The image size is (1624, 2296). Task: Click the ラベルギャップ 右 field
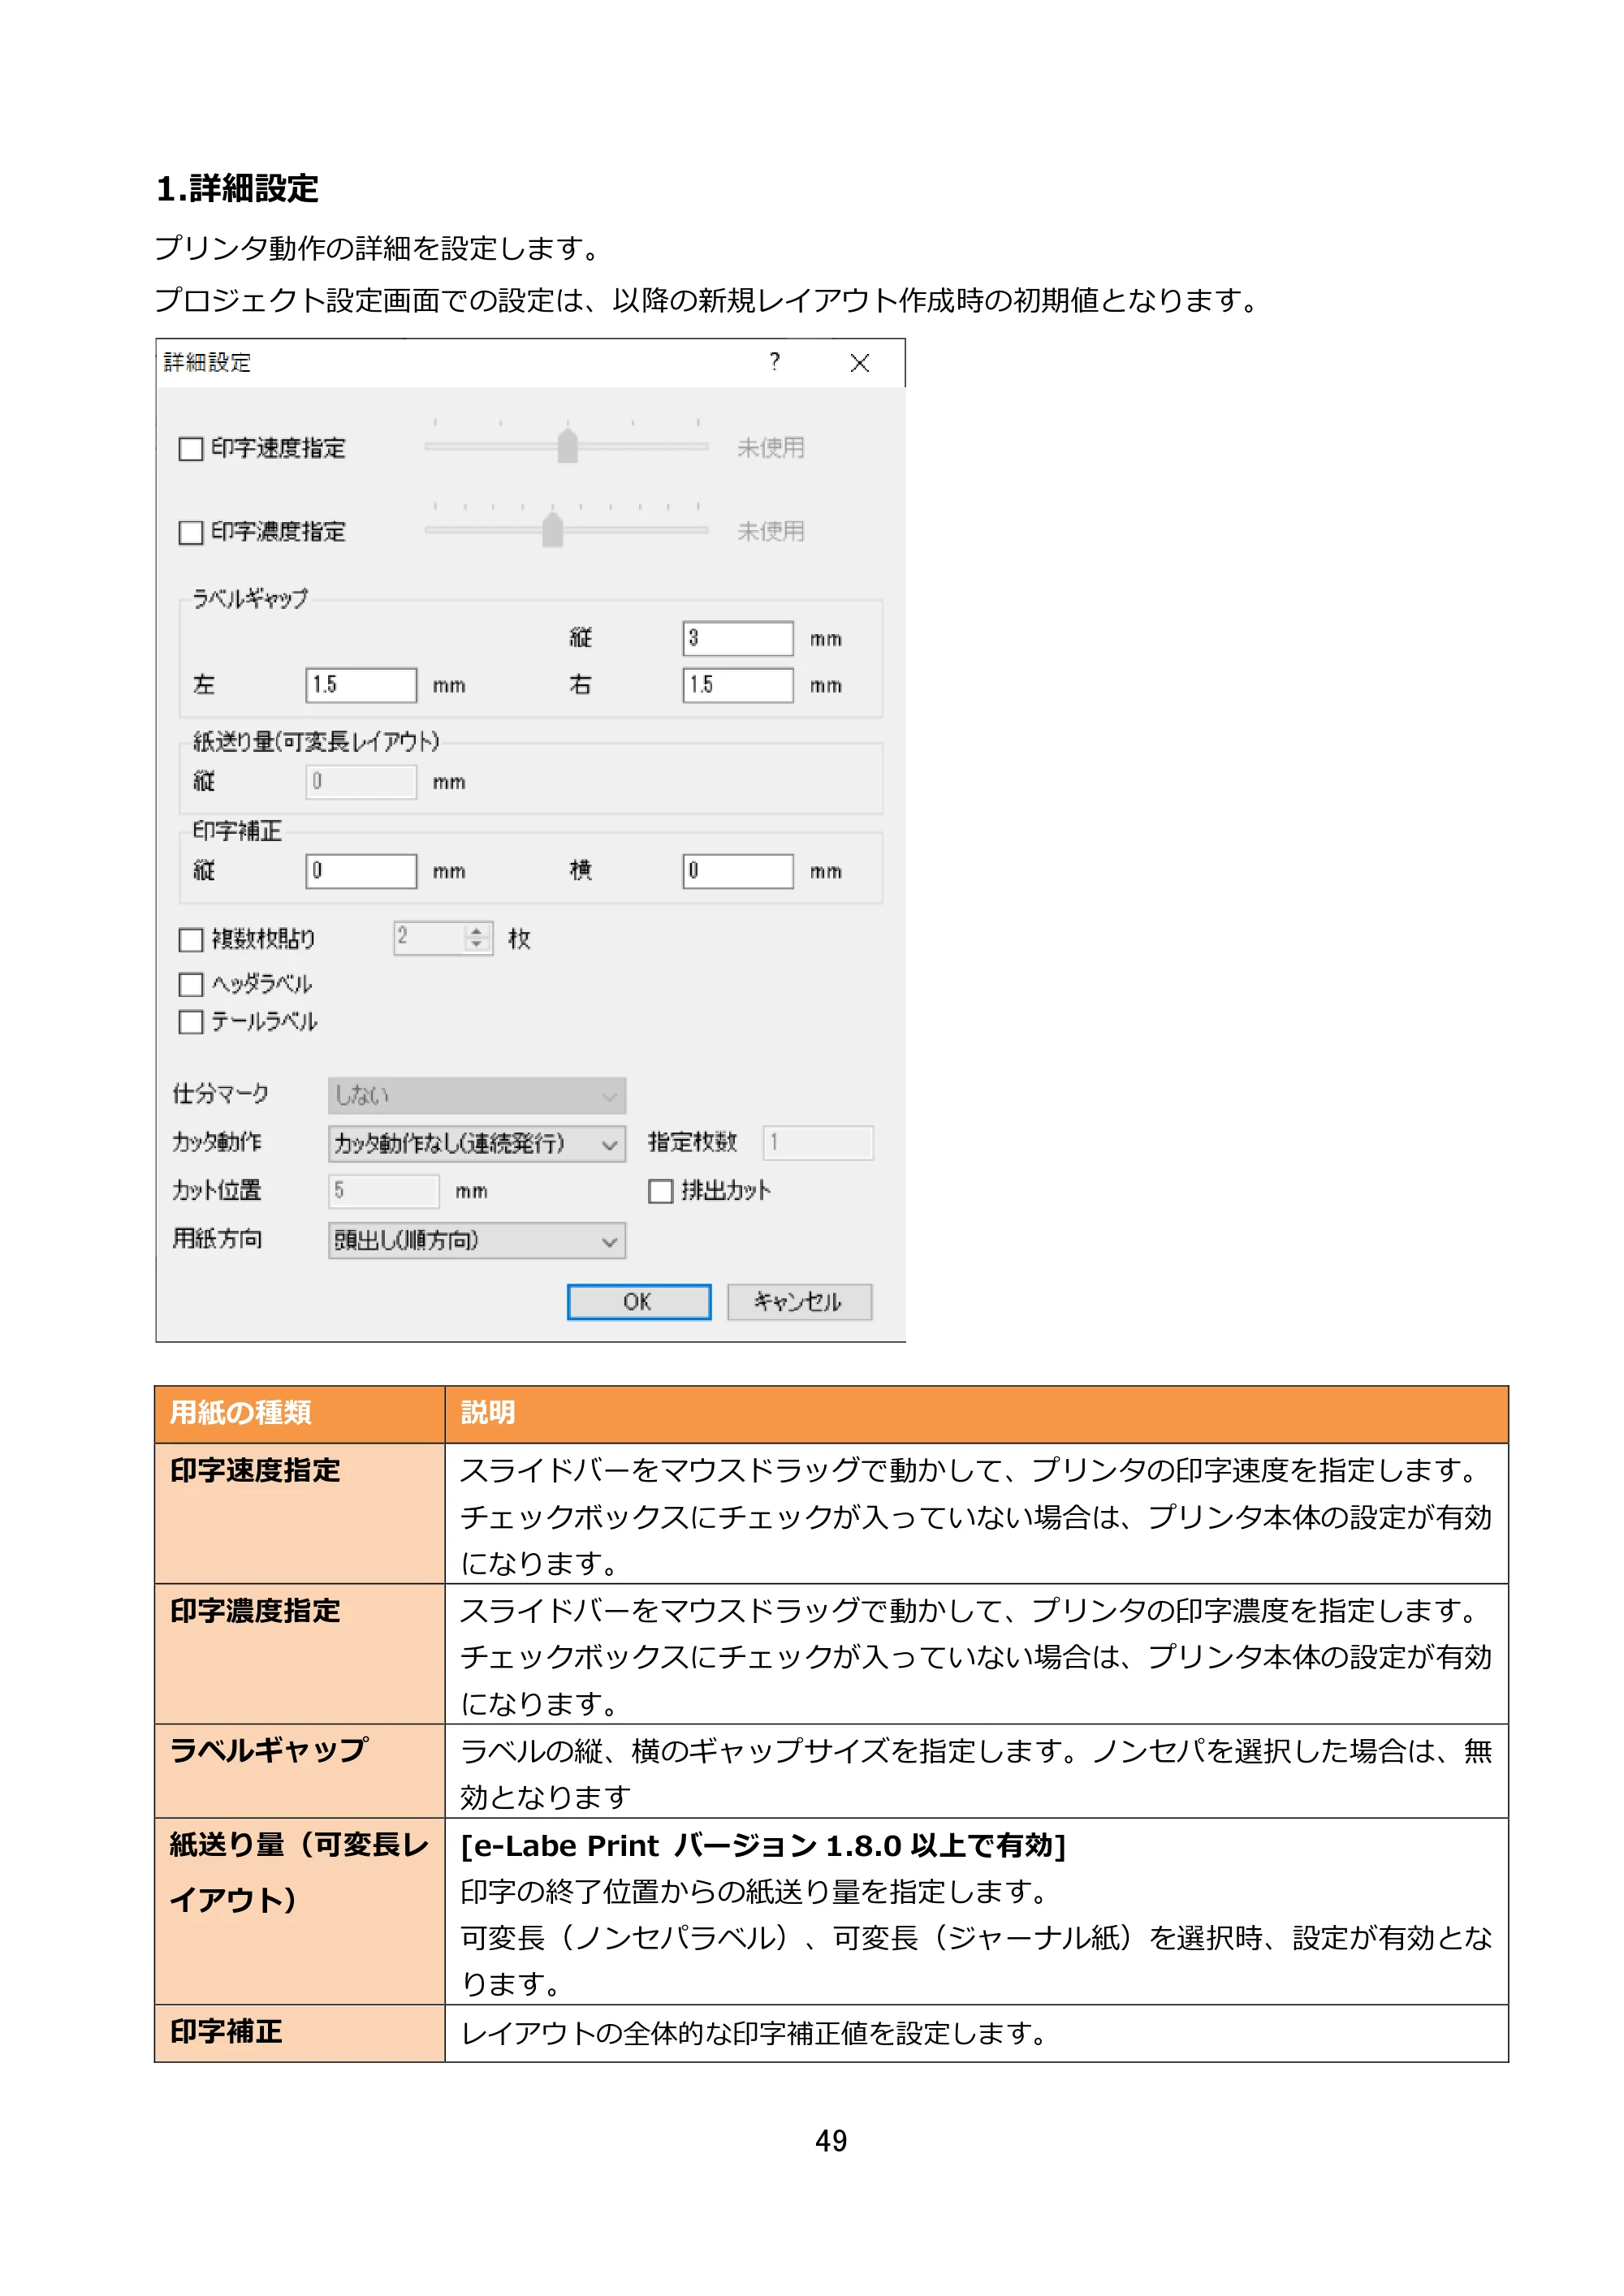[x=738, y=685]
